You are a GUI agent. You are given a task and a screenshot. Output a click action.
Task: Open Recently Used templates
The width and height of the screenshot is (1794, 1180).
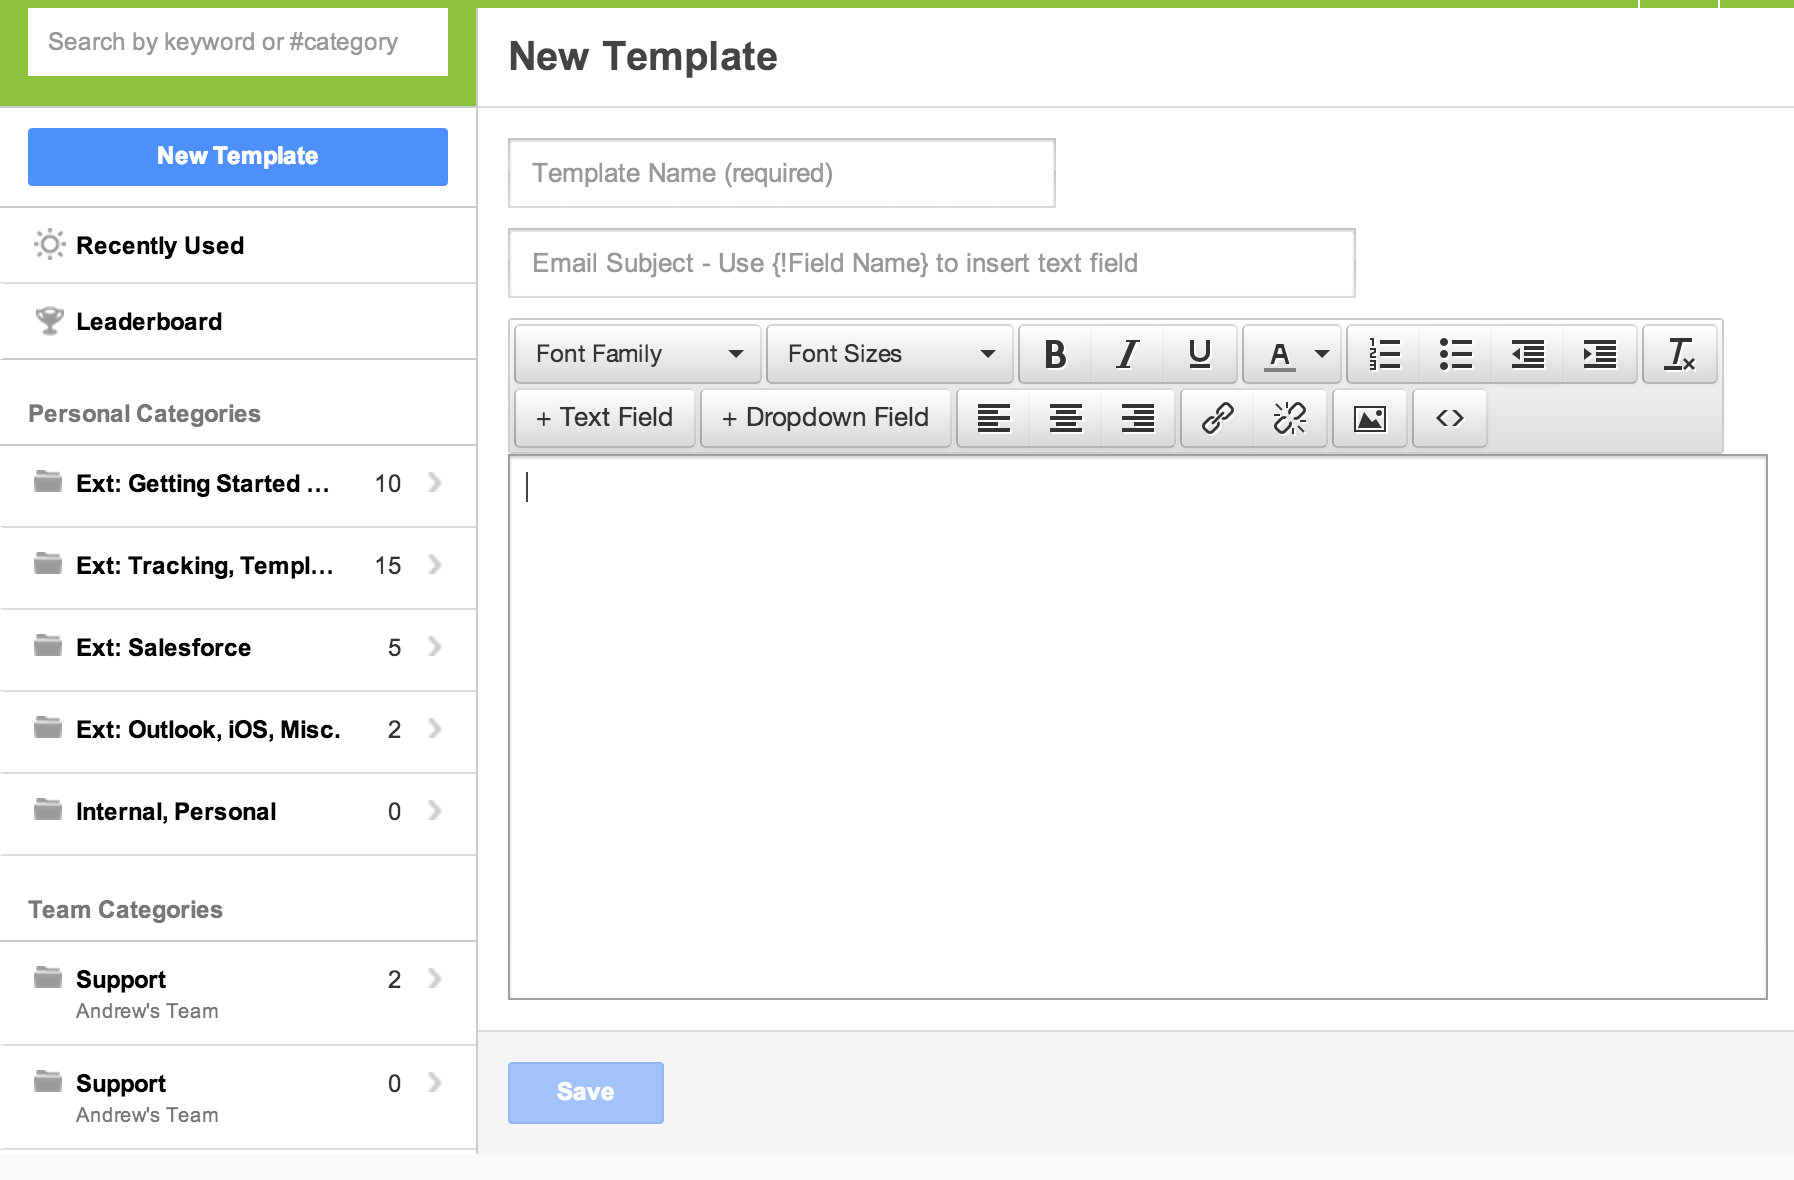(238, 246)
